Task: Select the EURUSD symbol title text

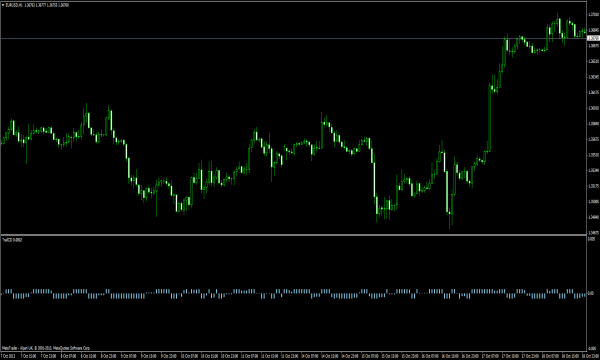Action: click(15, 5)
